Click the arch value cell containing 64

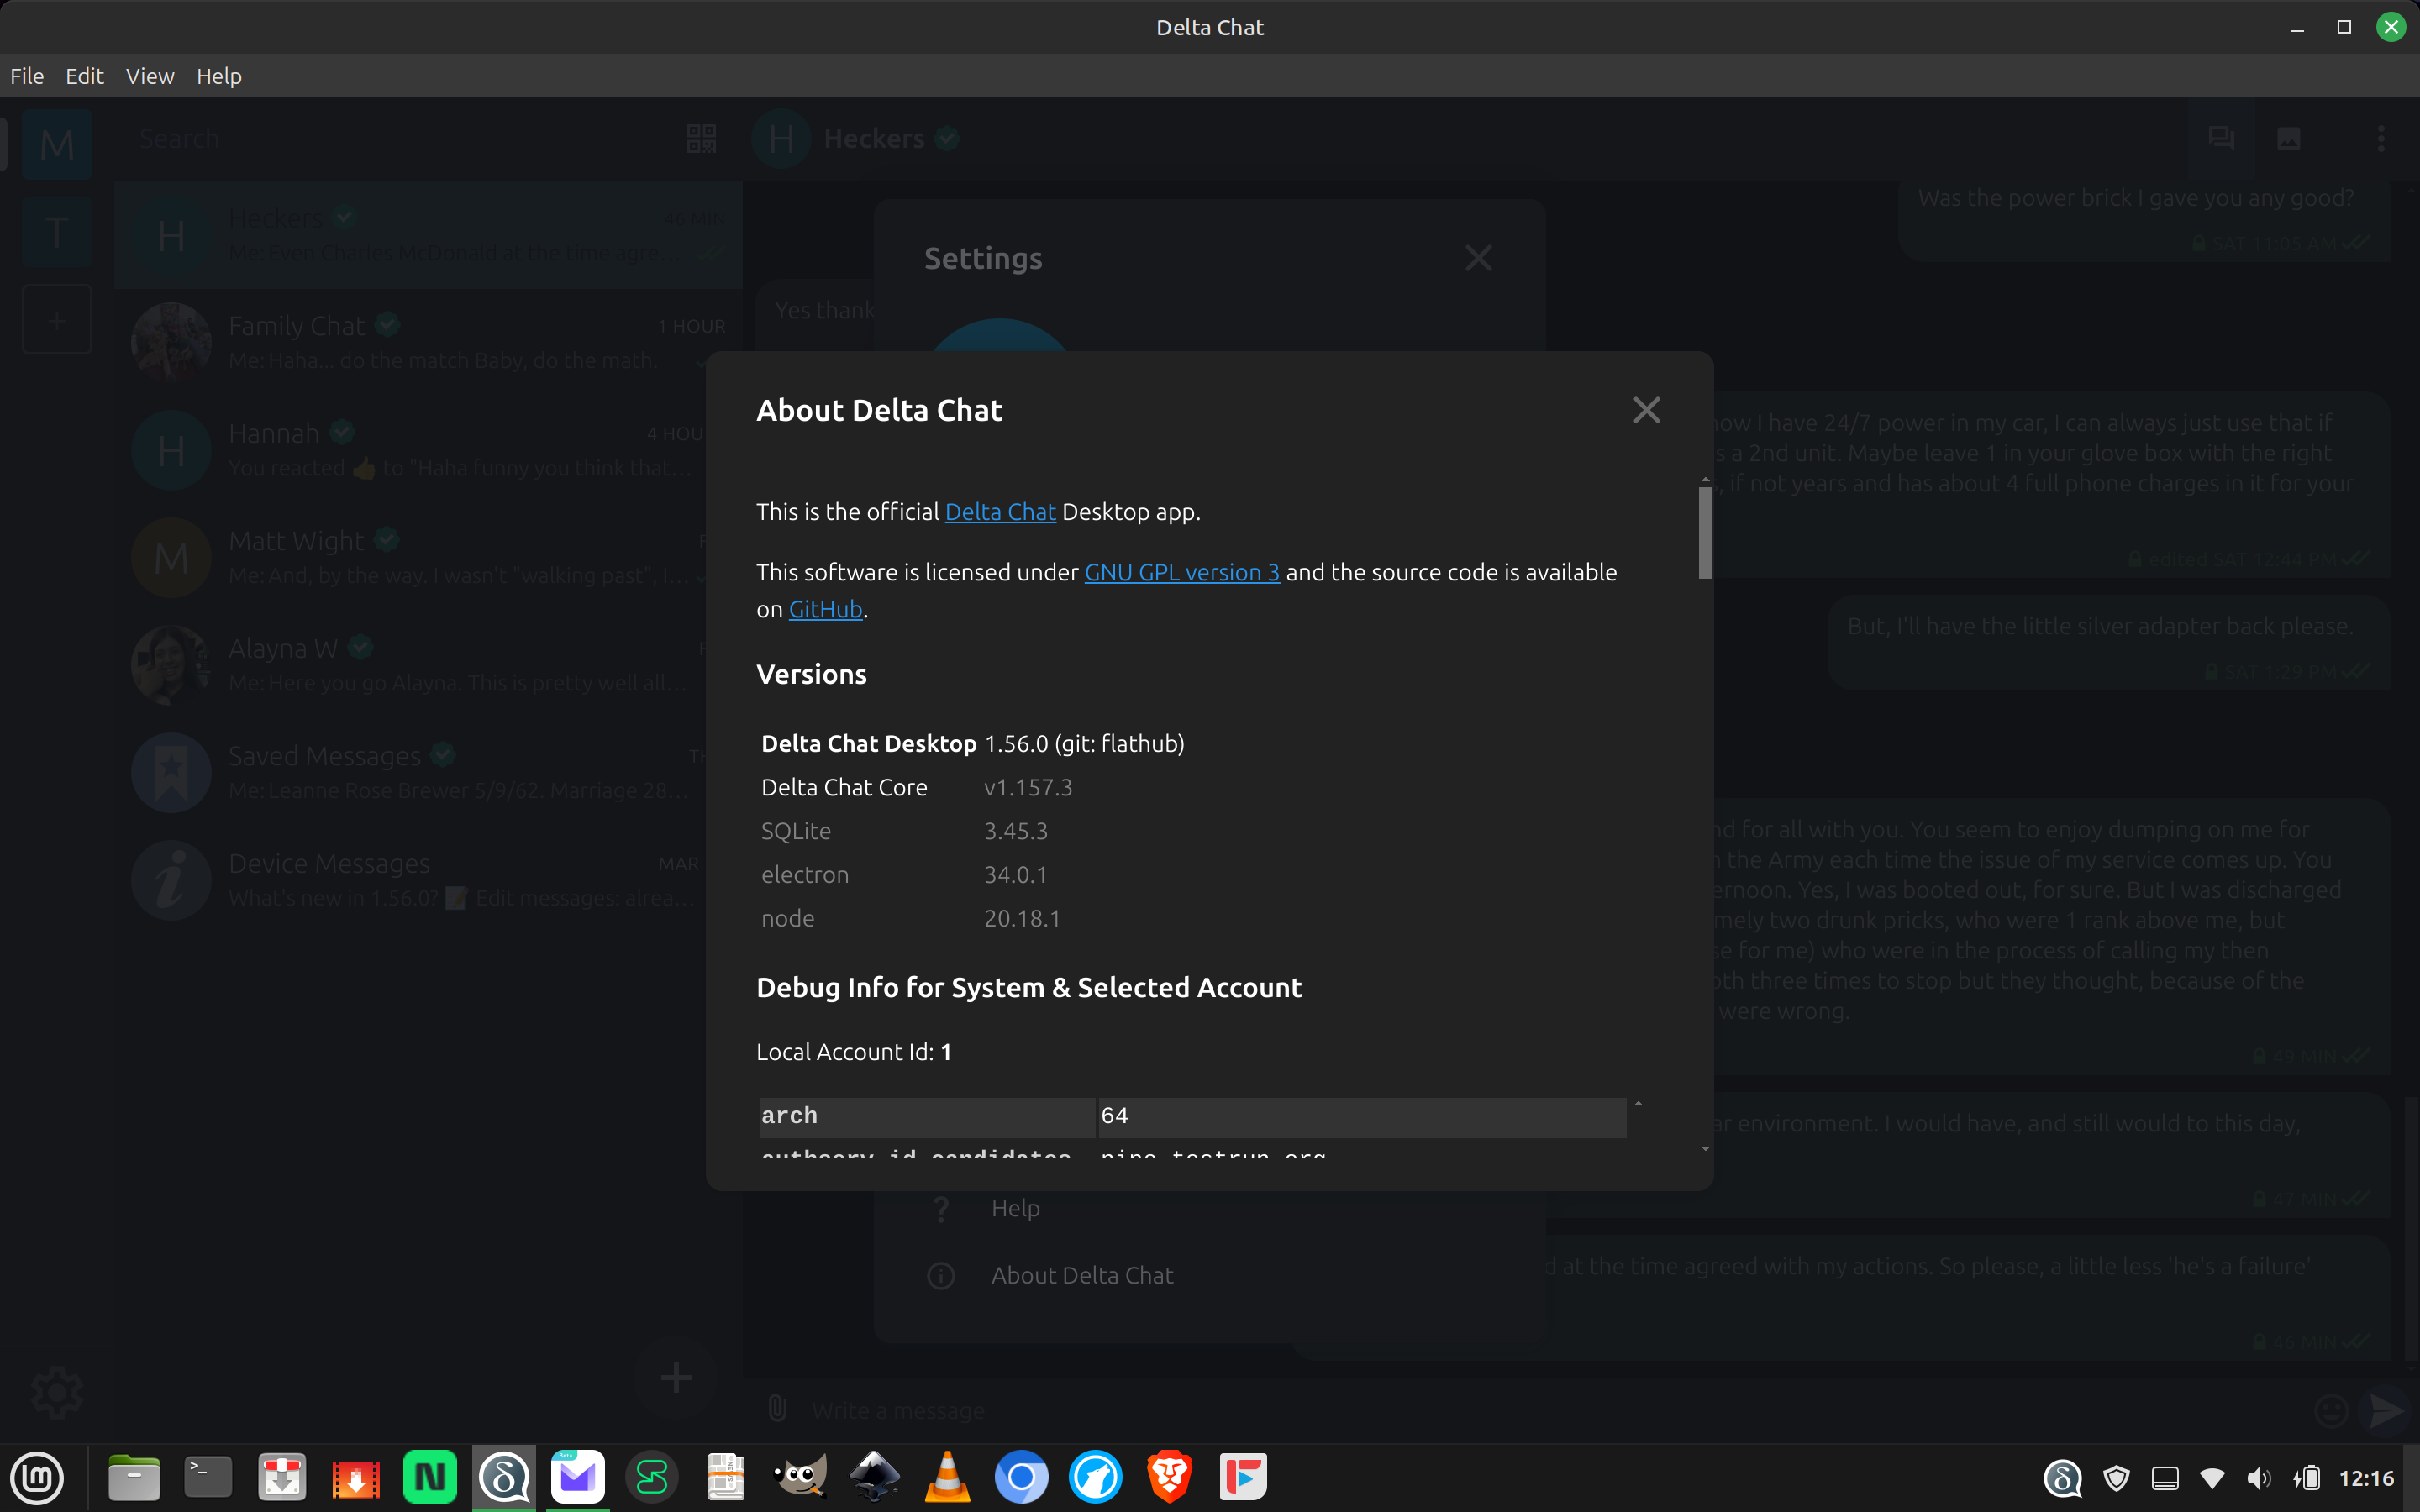[x=1360, y=1116]
